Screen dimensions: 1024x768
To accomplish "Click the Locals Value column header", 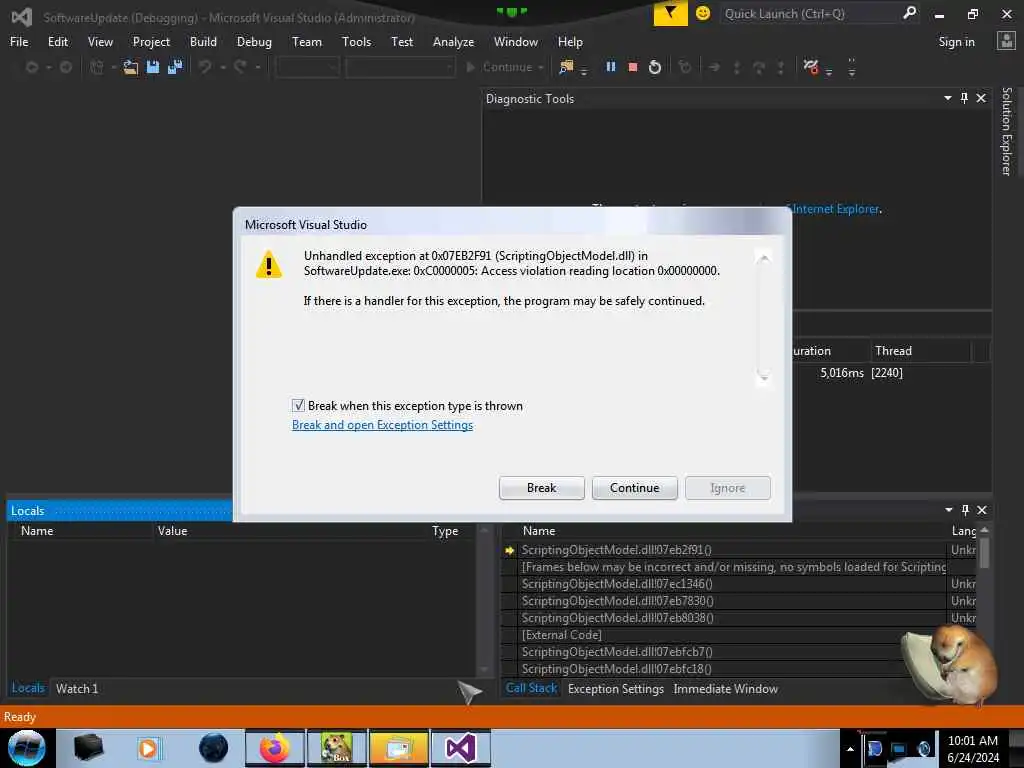I will tap(289, 531).
